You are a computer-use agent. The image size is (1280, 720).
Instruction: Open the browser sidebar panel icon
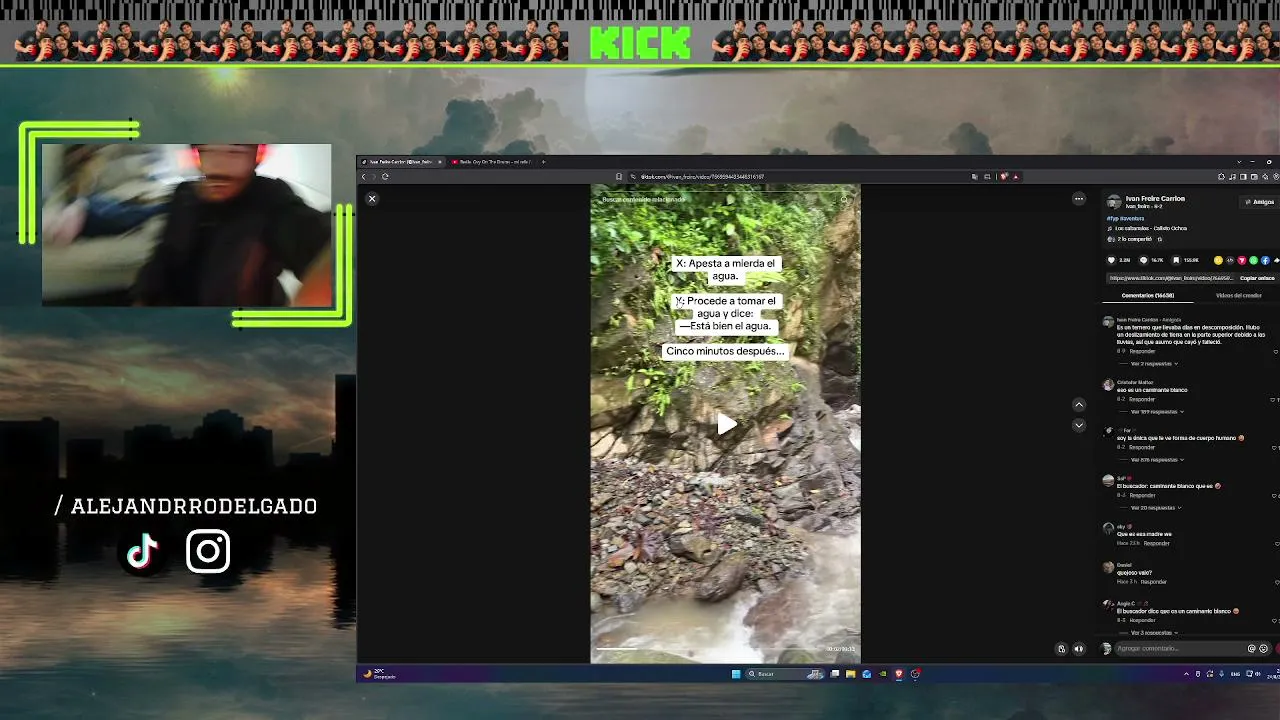point(1243,177)
